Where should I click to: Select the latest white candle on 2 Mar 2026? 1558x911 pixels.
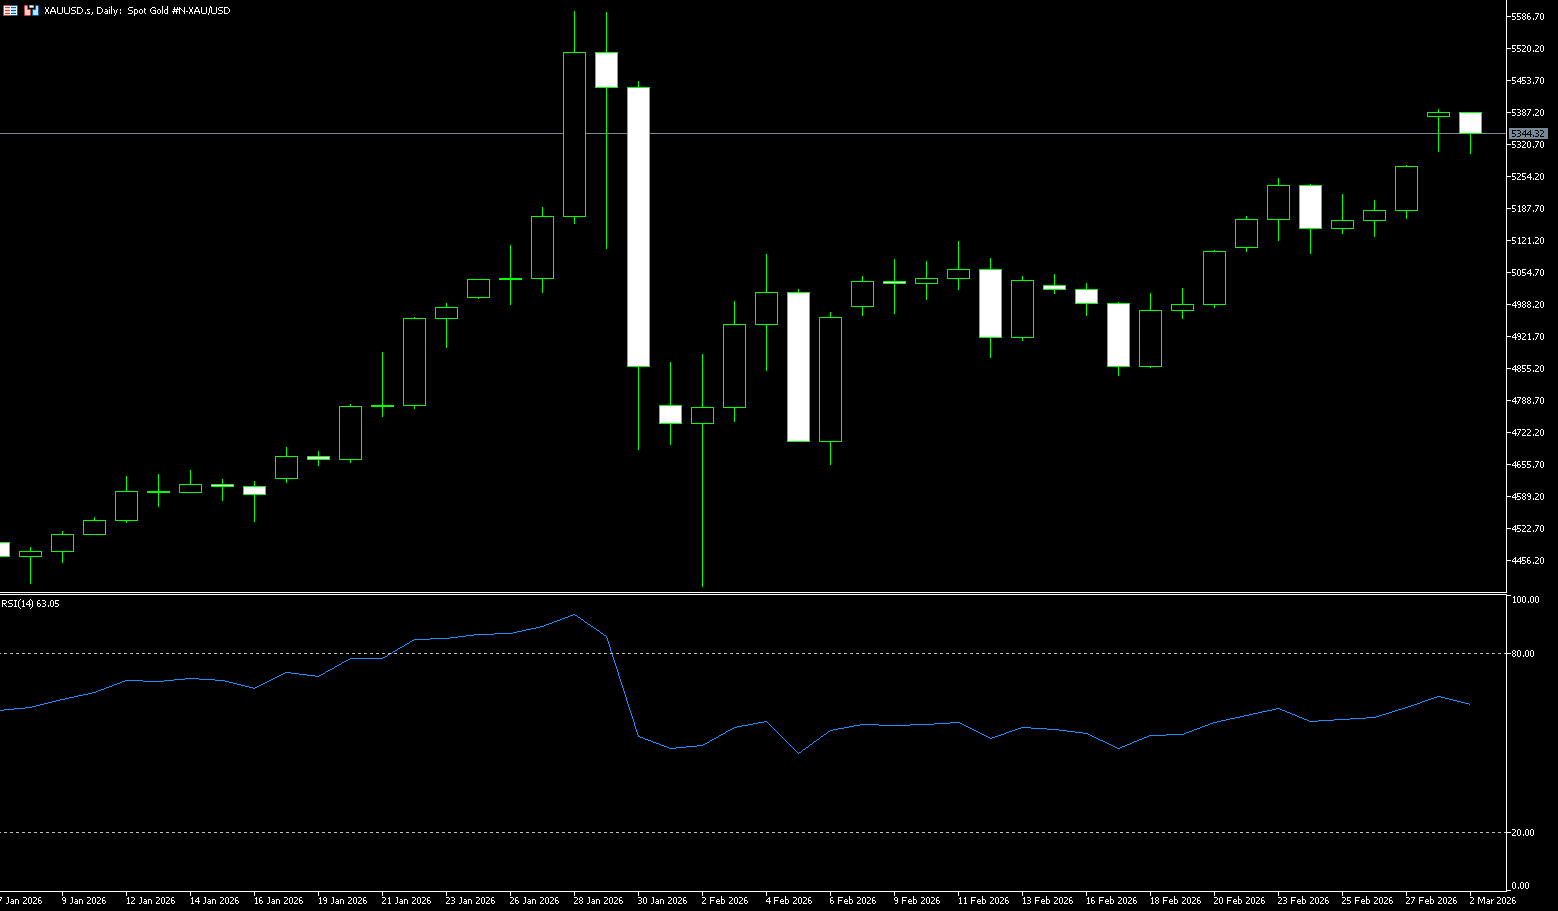[1470, 122]
